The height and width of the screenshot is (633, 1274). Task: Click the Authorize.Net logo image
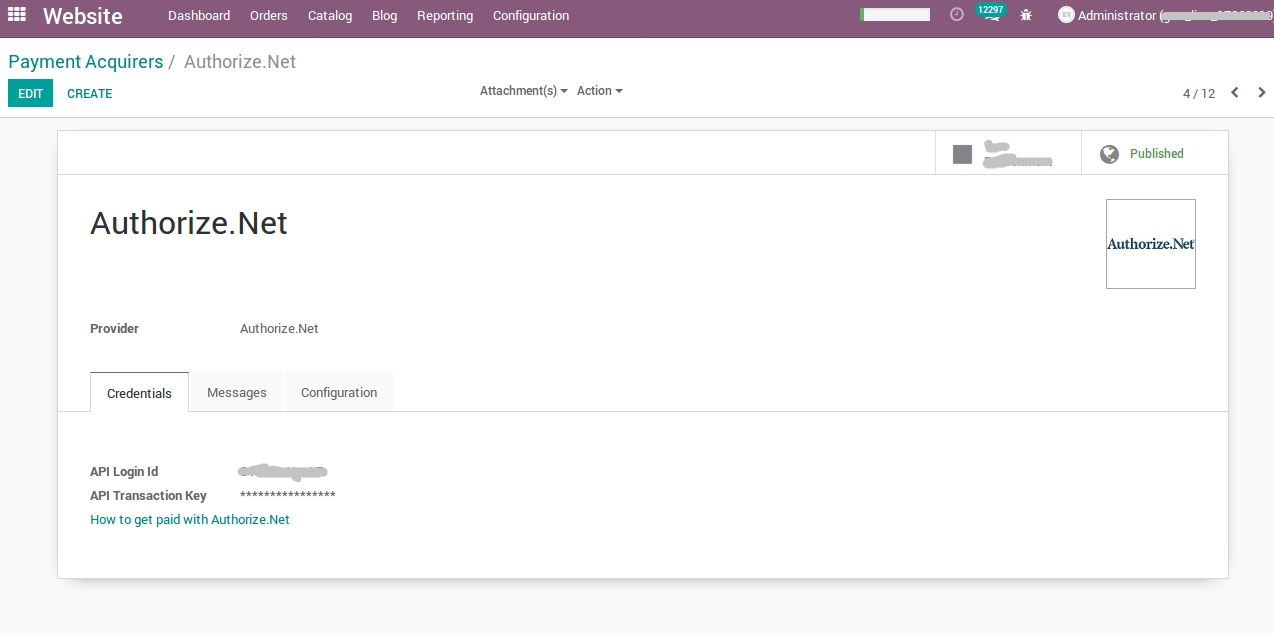coord(1151,244)
